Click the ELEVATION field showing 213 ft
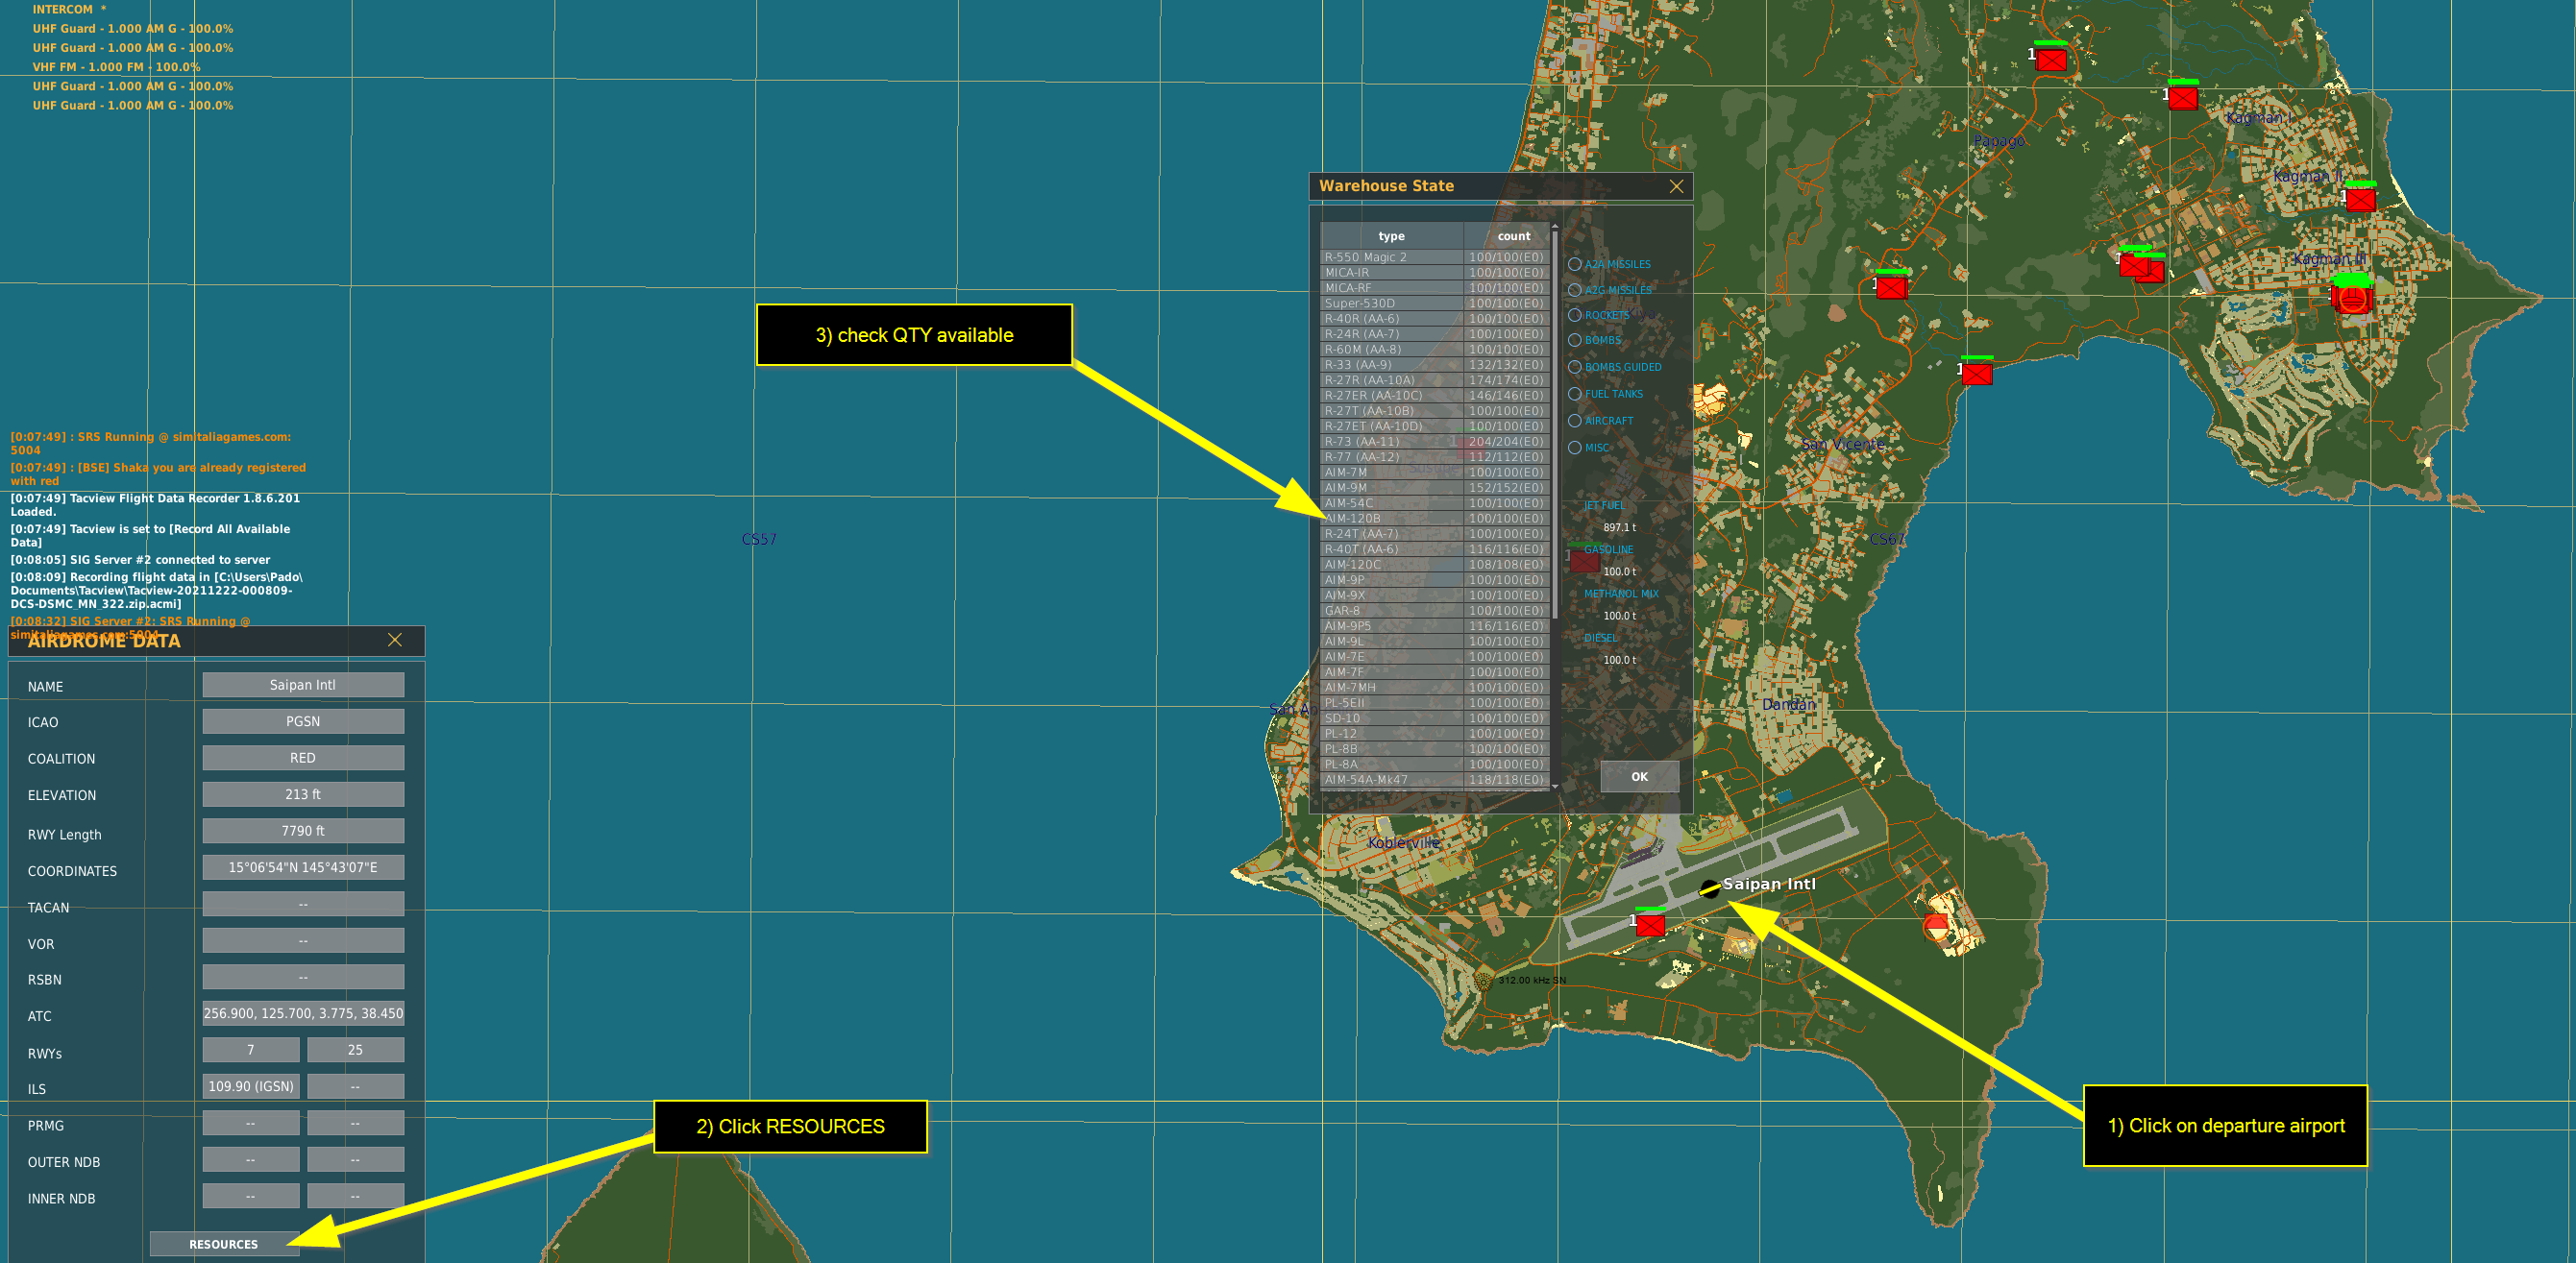2576x1263 pixels. point(303,794)
